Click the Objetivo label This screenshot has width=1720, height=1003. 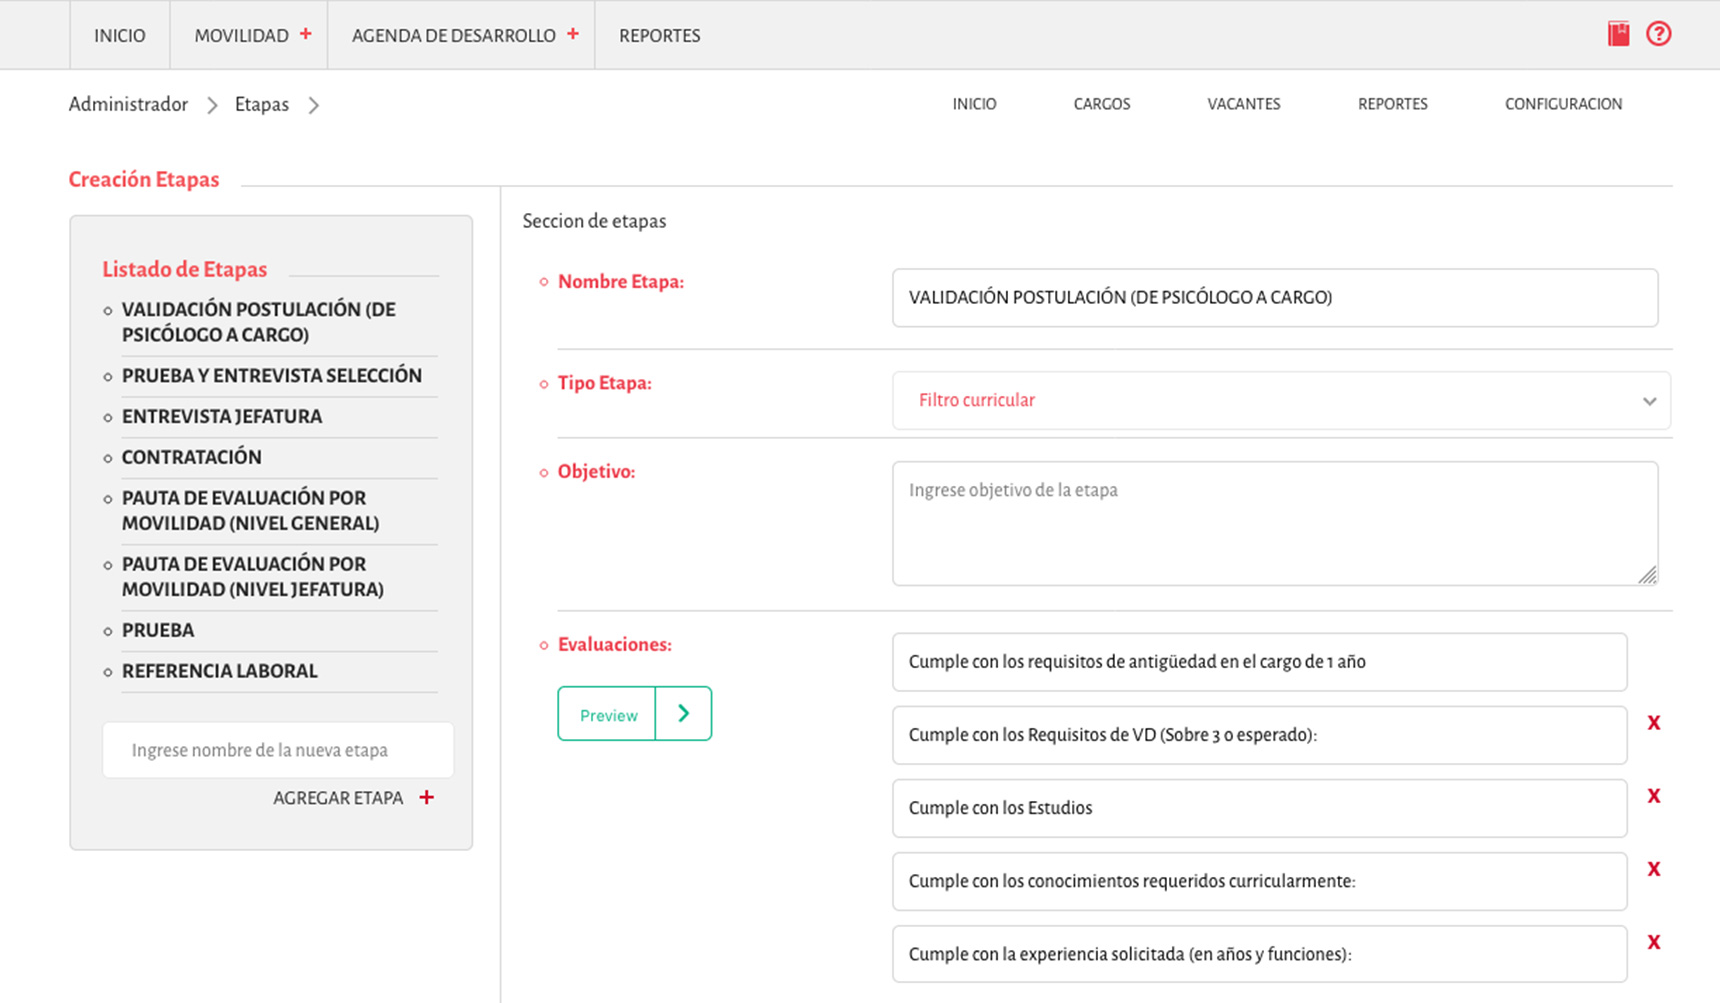(x=597, y=472)
